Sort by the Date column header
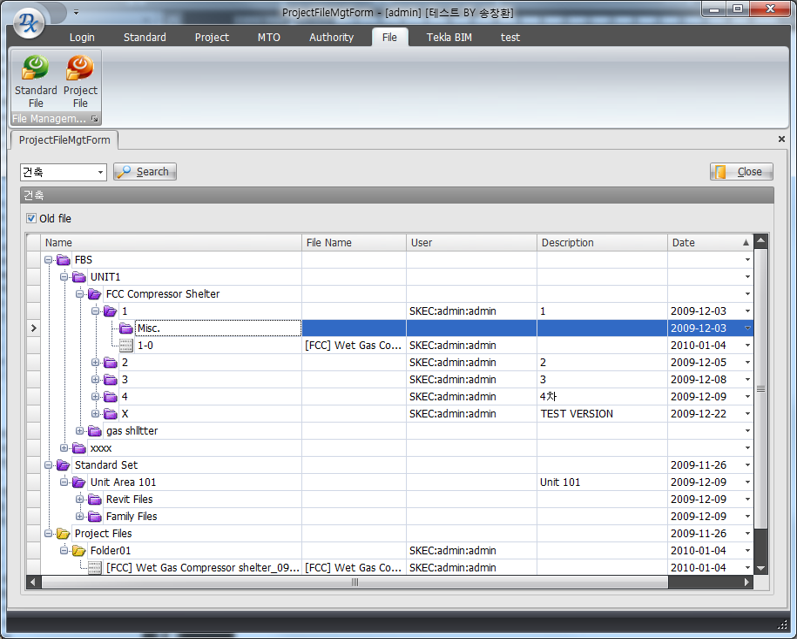797x639 pixels. pyautogui.click(x=700, y=242)
